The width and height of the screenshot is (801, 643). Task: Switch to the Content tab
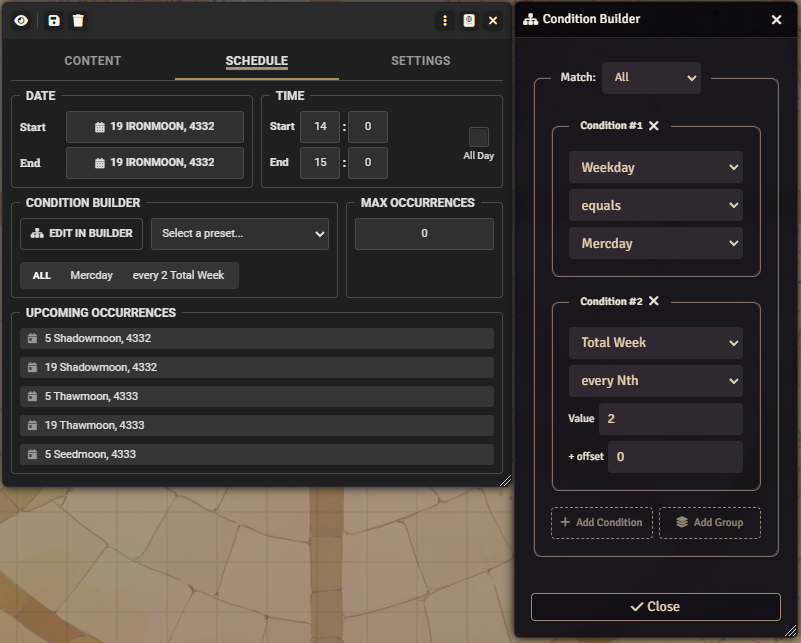click(x=92, y=60)
